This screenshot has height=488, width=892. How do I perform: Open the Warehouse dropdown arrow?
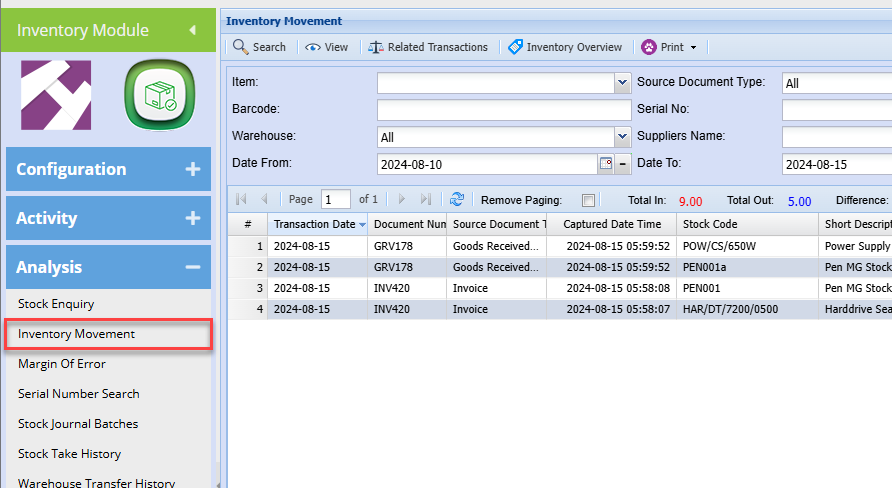tap(622, 137)
